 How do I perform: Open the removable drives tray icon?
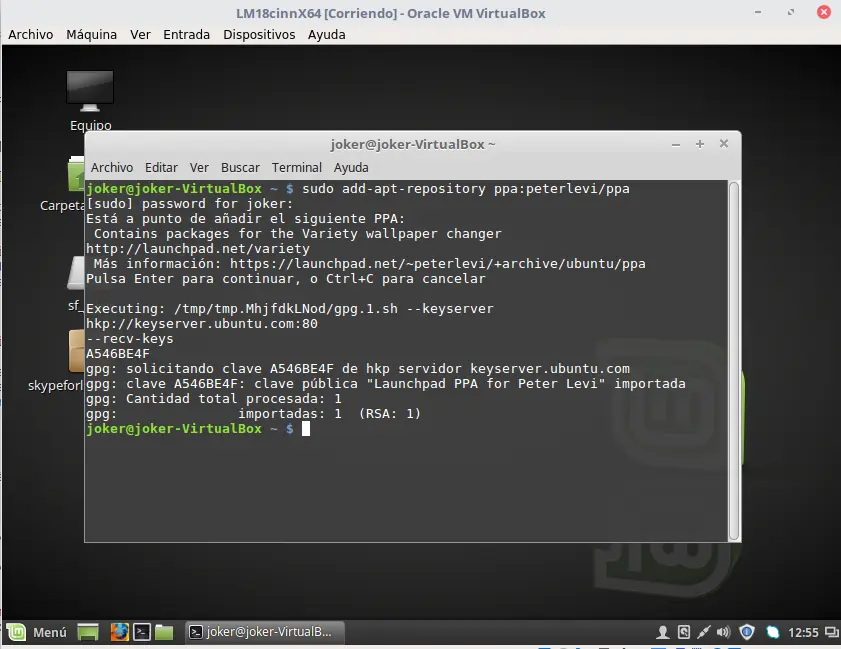click(684, 632)
